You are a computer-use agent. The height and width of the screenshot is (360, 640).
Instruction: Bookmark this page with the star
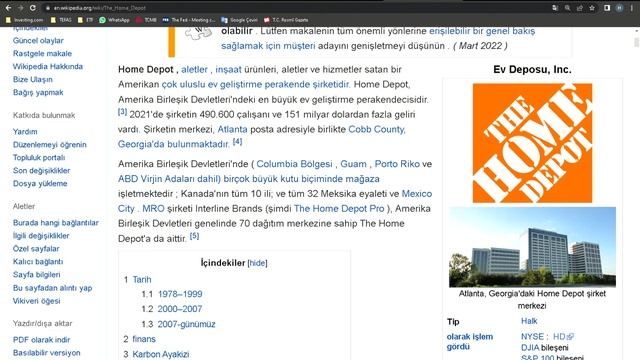pos(592,8)
